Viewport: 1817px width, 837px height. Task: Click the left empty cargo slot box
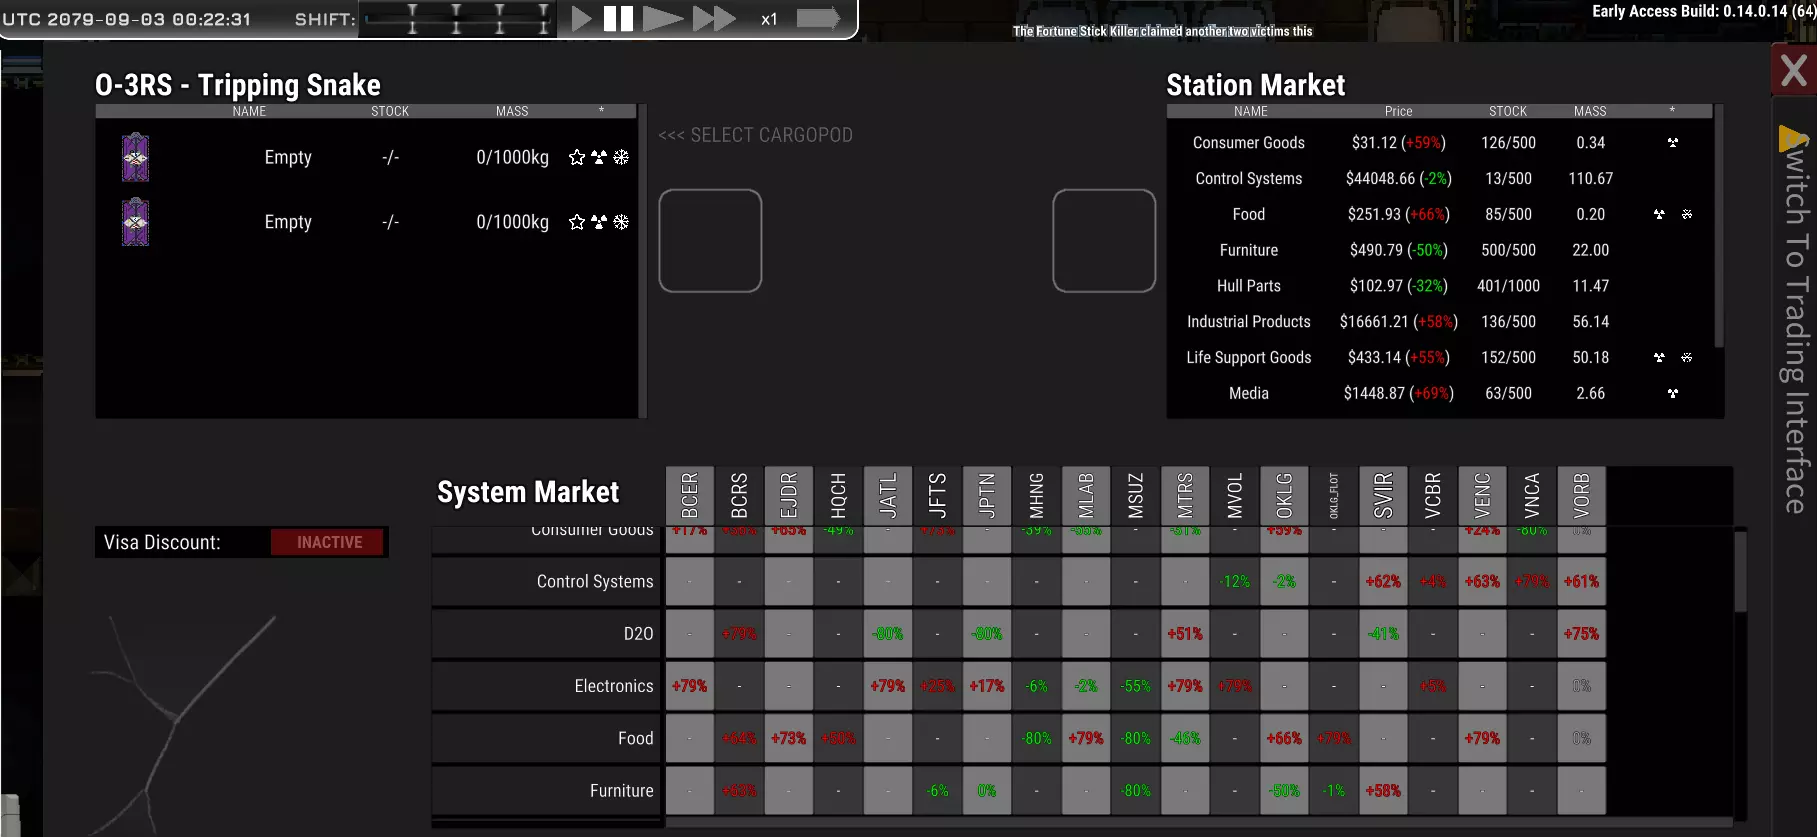[710, 241]
